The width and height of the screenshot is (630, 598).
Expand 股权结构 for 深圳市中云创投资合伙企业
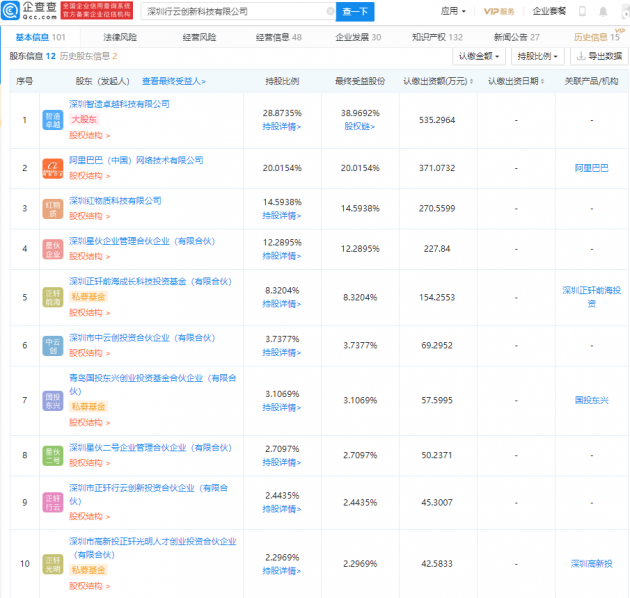89,353
